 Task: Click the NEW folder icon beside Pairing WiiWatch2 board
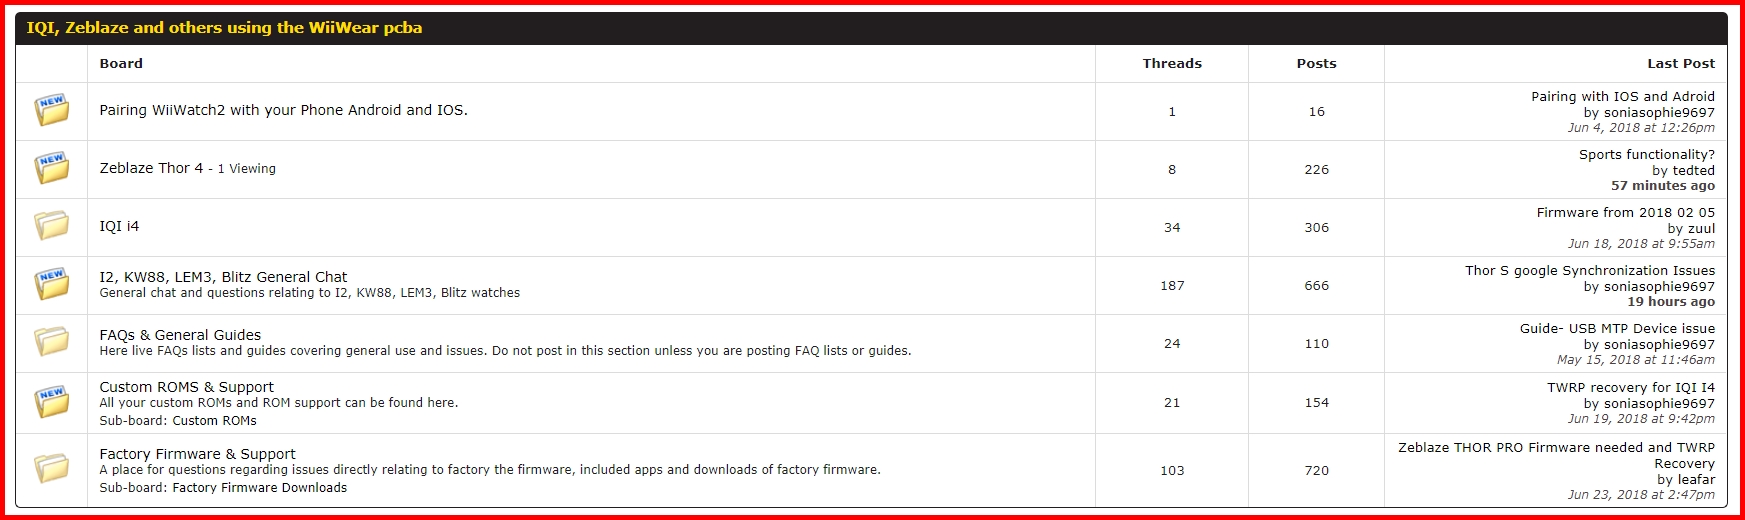click(x=52, y=110)
